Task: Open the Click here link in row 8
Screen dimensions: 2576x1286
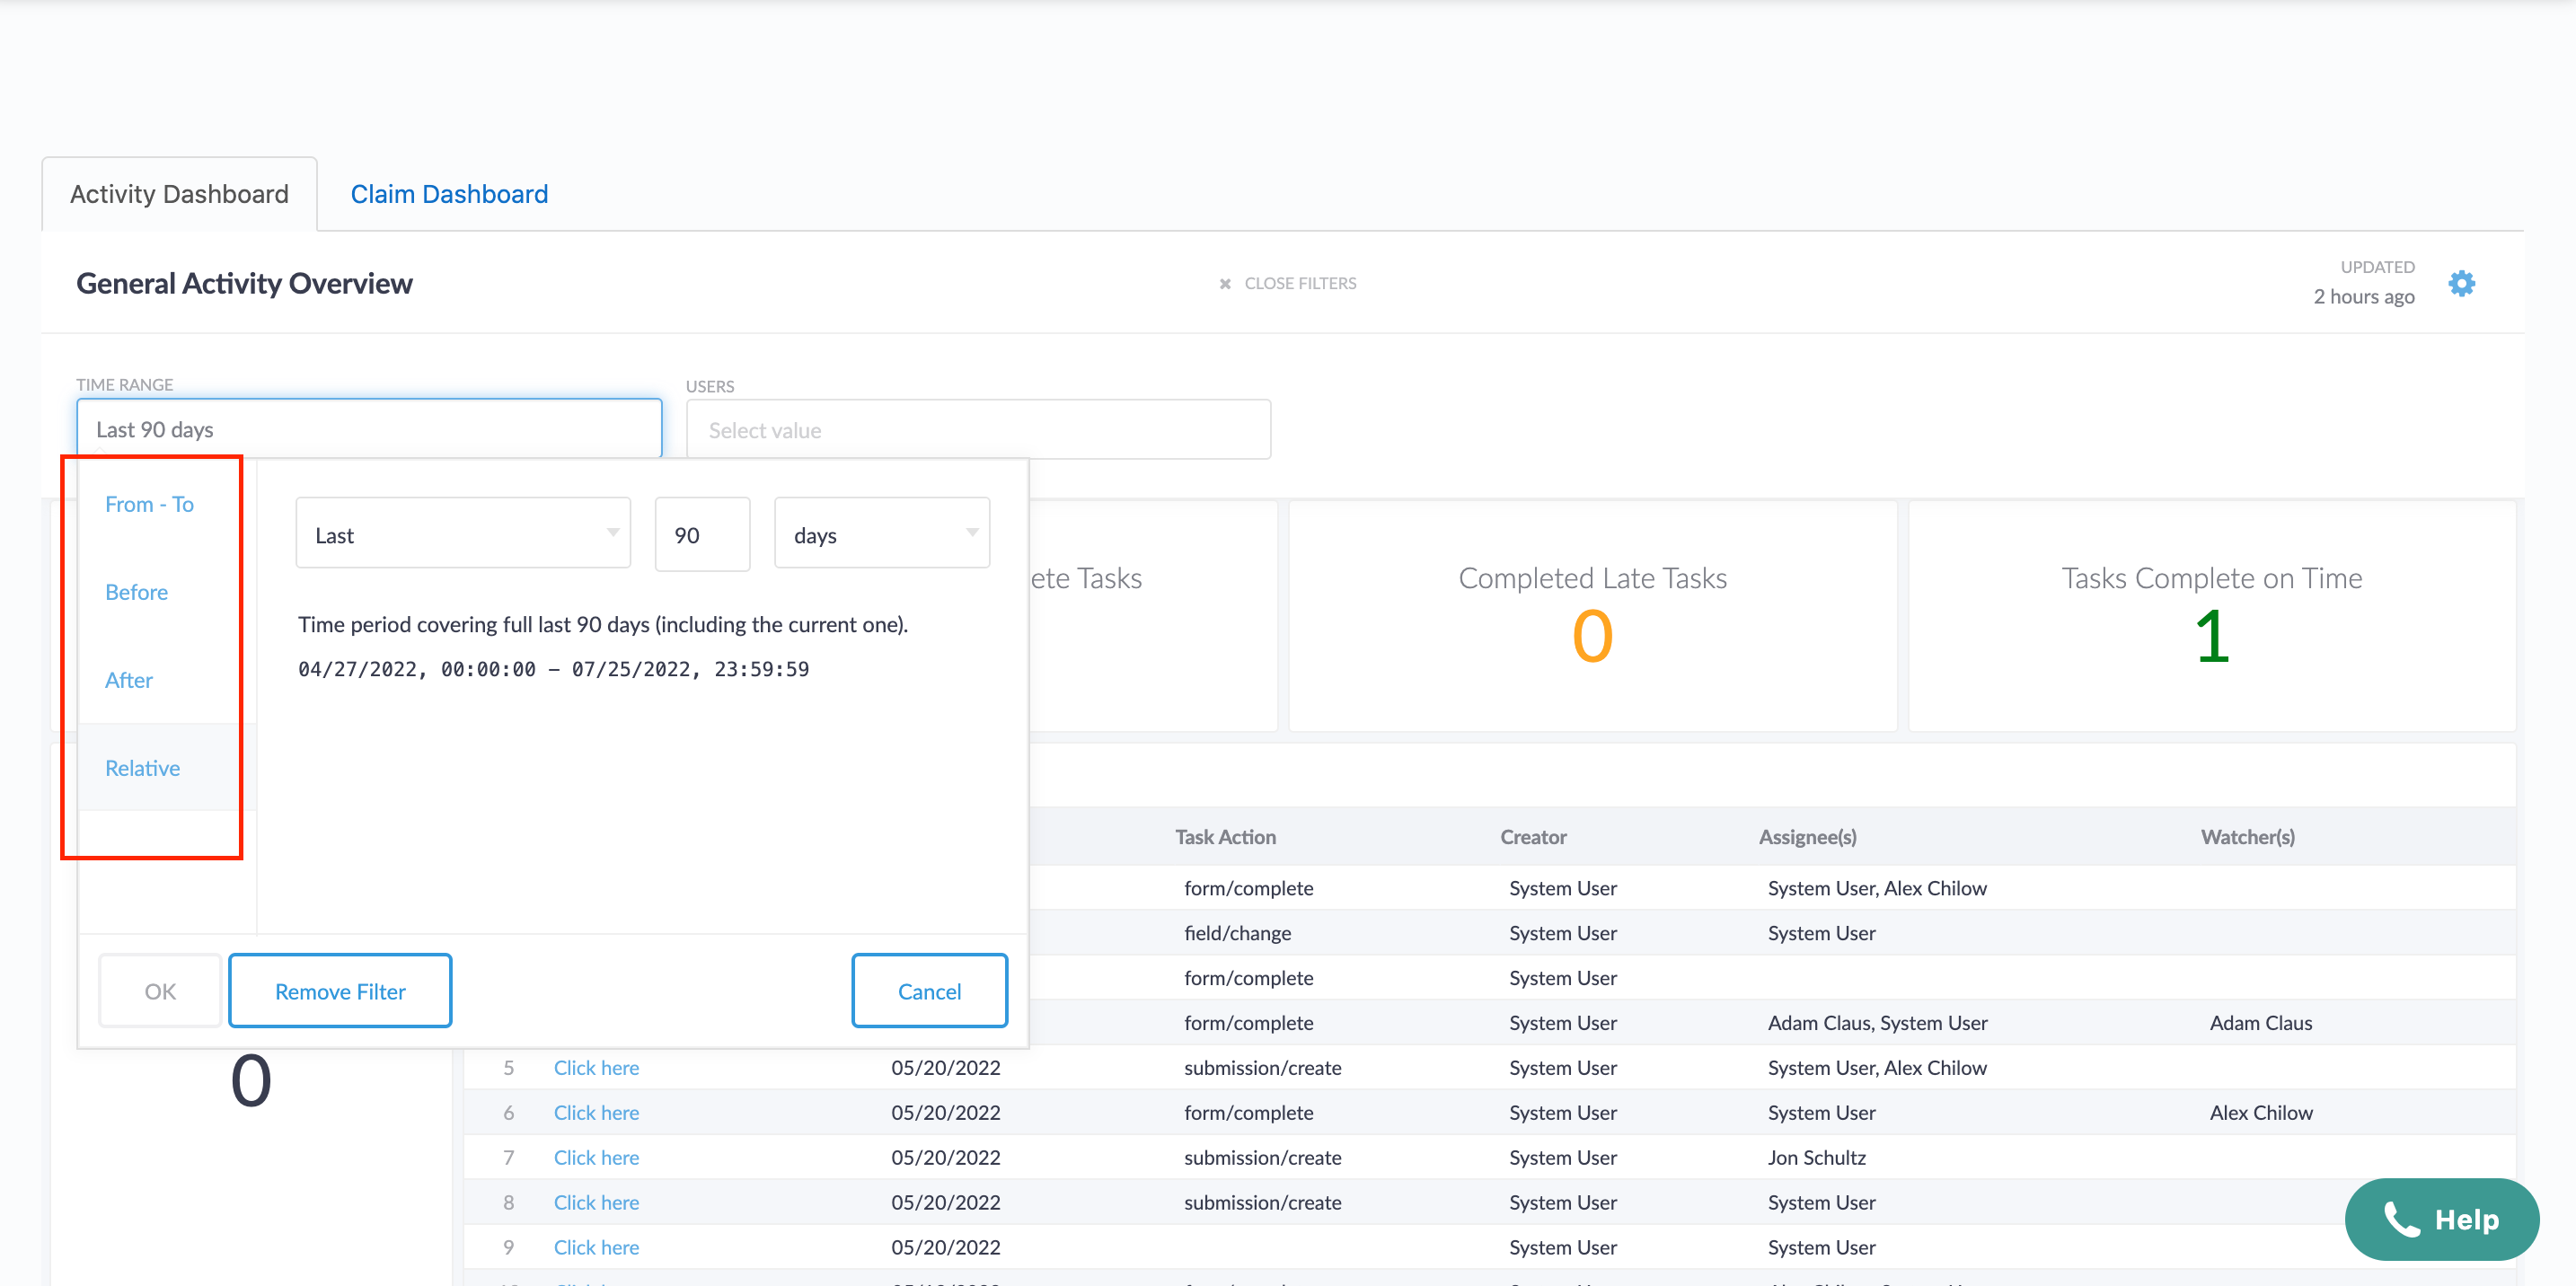Action: point(596,1203)
